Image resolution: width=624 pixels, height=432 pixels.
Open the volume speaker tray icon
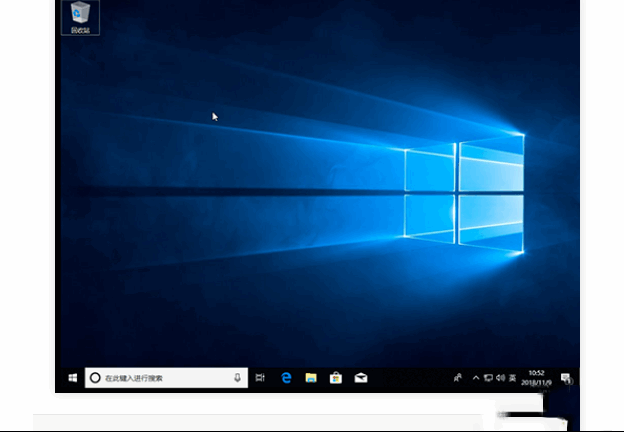point(501,378)
